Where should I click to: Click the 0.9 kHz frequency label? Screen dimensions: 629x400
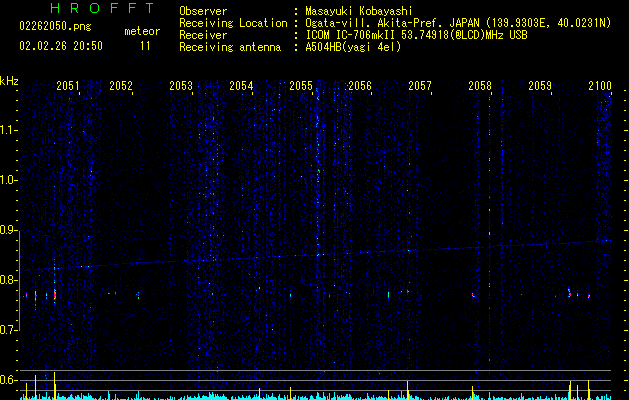coord(7,230)
